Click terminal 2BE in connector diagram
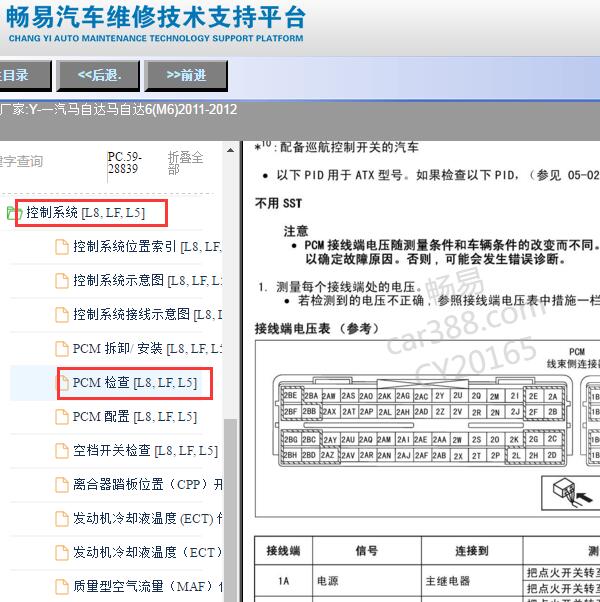Screen dimensions: 600x602 (x=290, y=395)
